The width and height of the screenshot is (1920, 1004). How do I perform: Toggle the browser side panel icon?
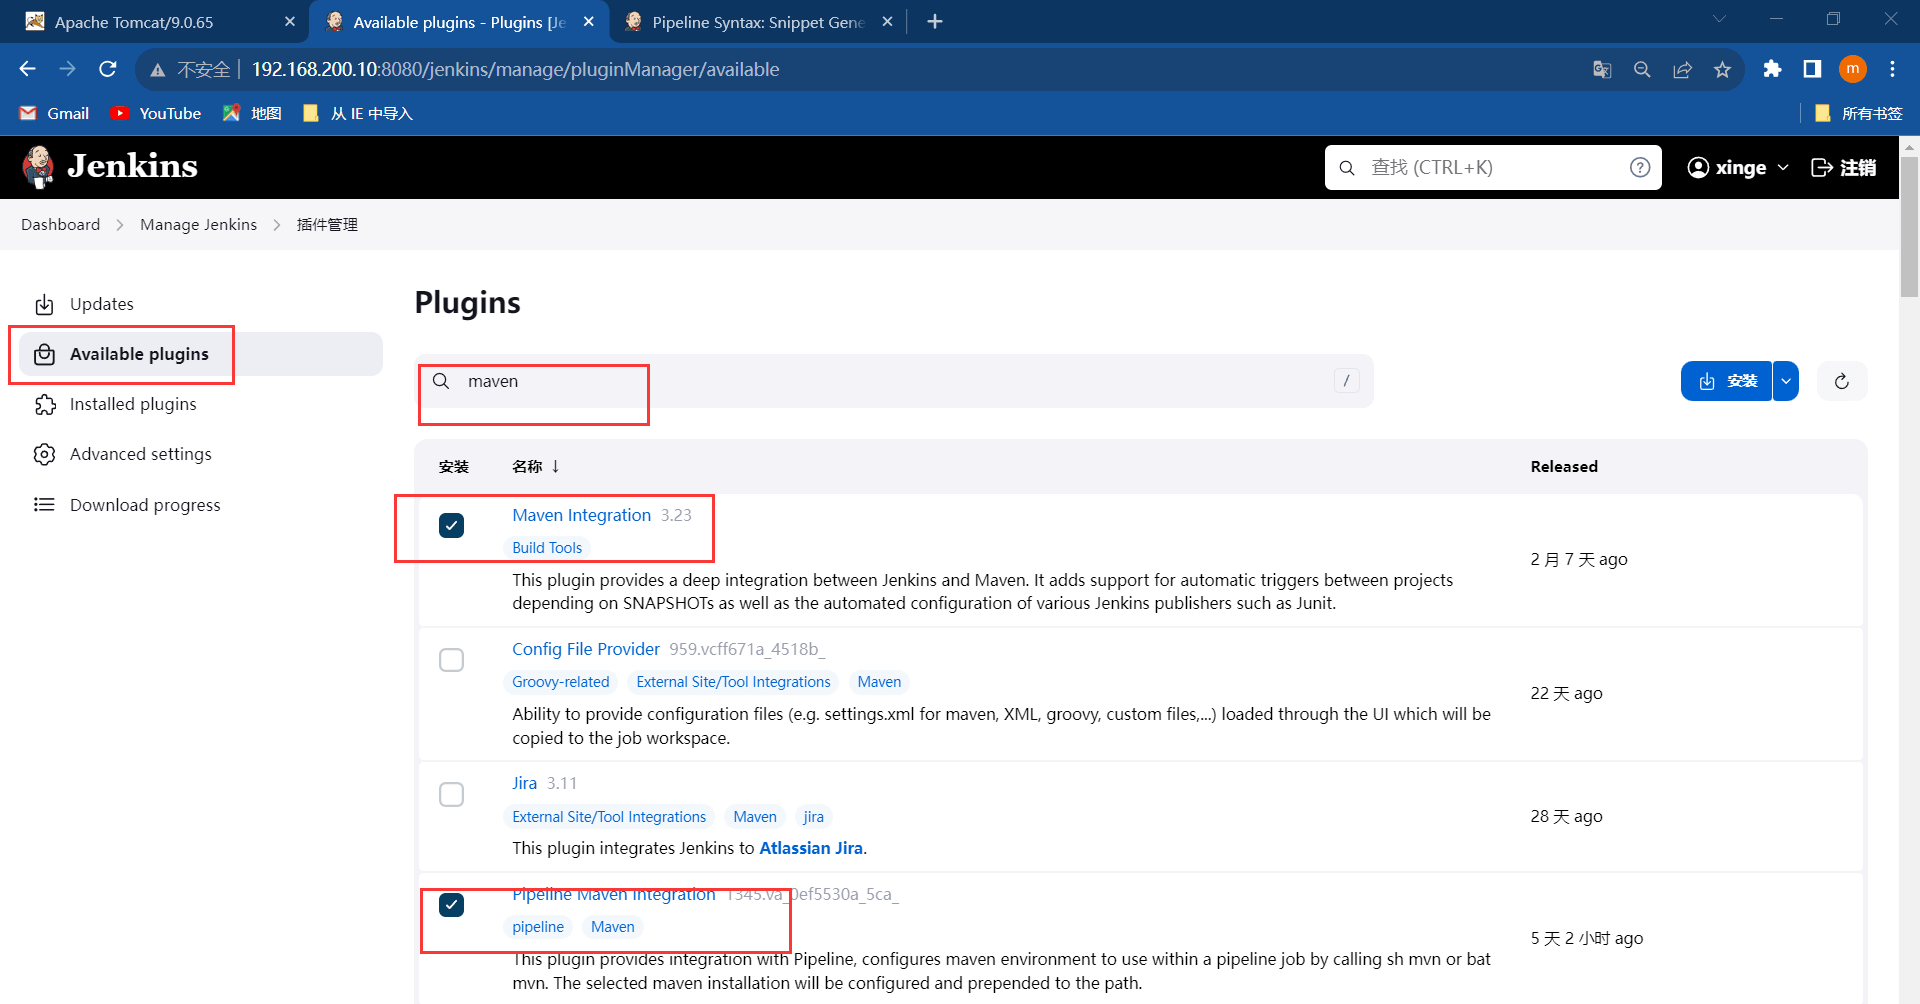pyautogui.click(x=1812, y=69)
